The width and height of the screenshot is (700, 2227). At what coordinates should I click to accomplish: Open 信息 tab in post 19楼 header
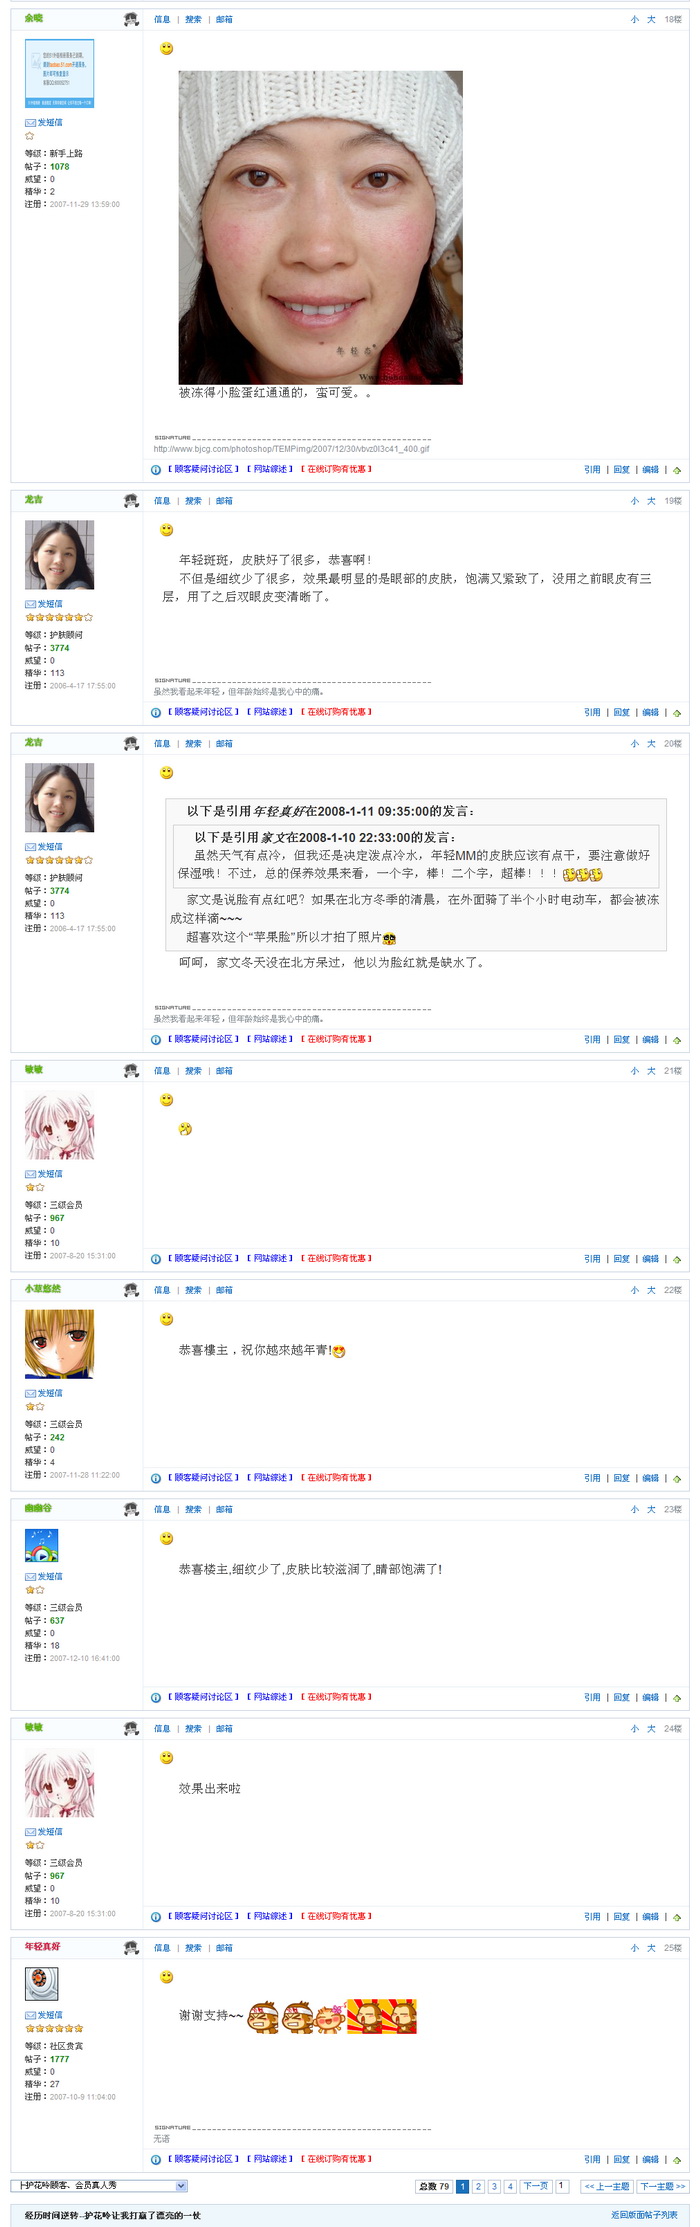tap(162, 501)
